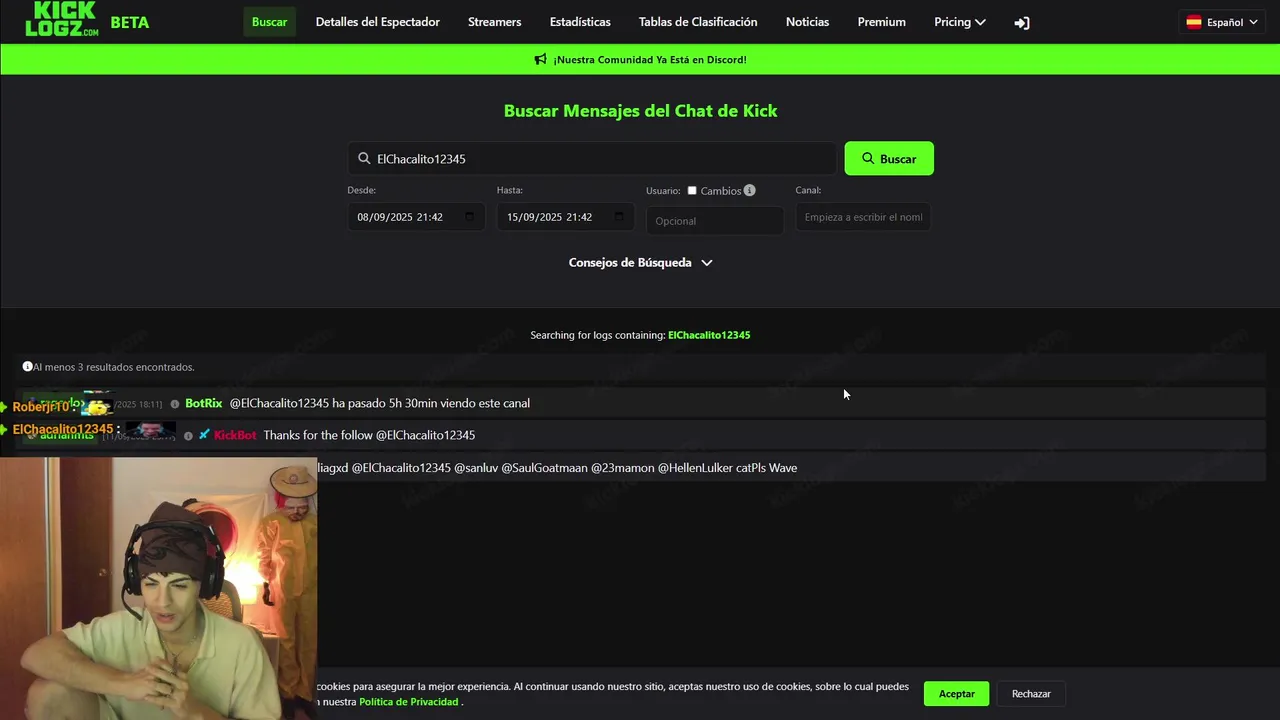Click the Desde date field
Screen dimensions: 1280x720
(x=416, y=217)
